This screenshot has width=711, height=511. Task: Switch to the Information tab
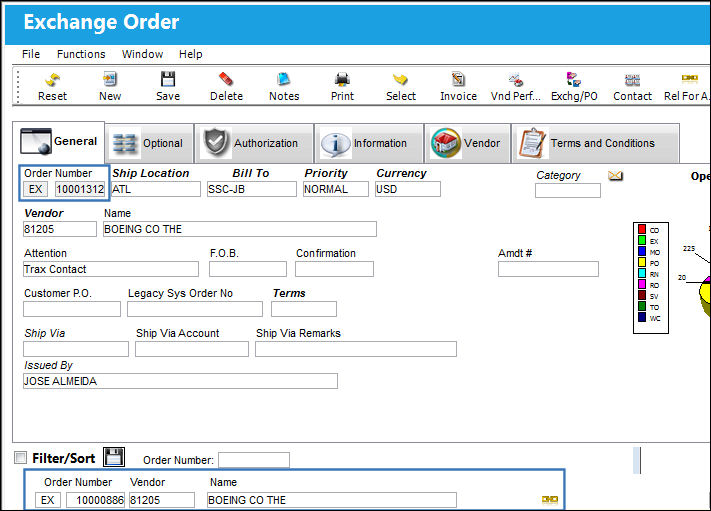pyautogui.click(x=369, y=143)
